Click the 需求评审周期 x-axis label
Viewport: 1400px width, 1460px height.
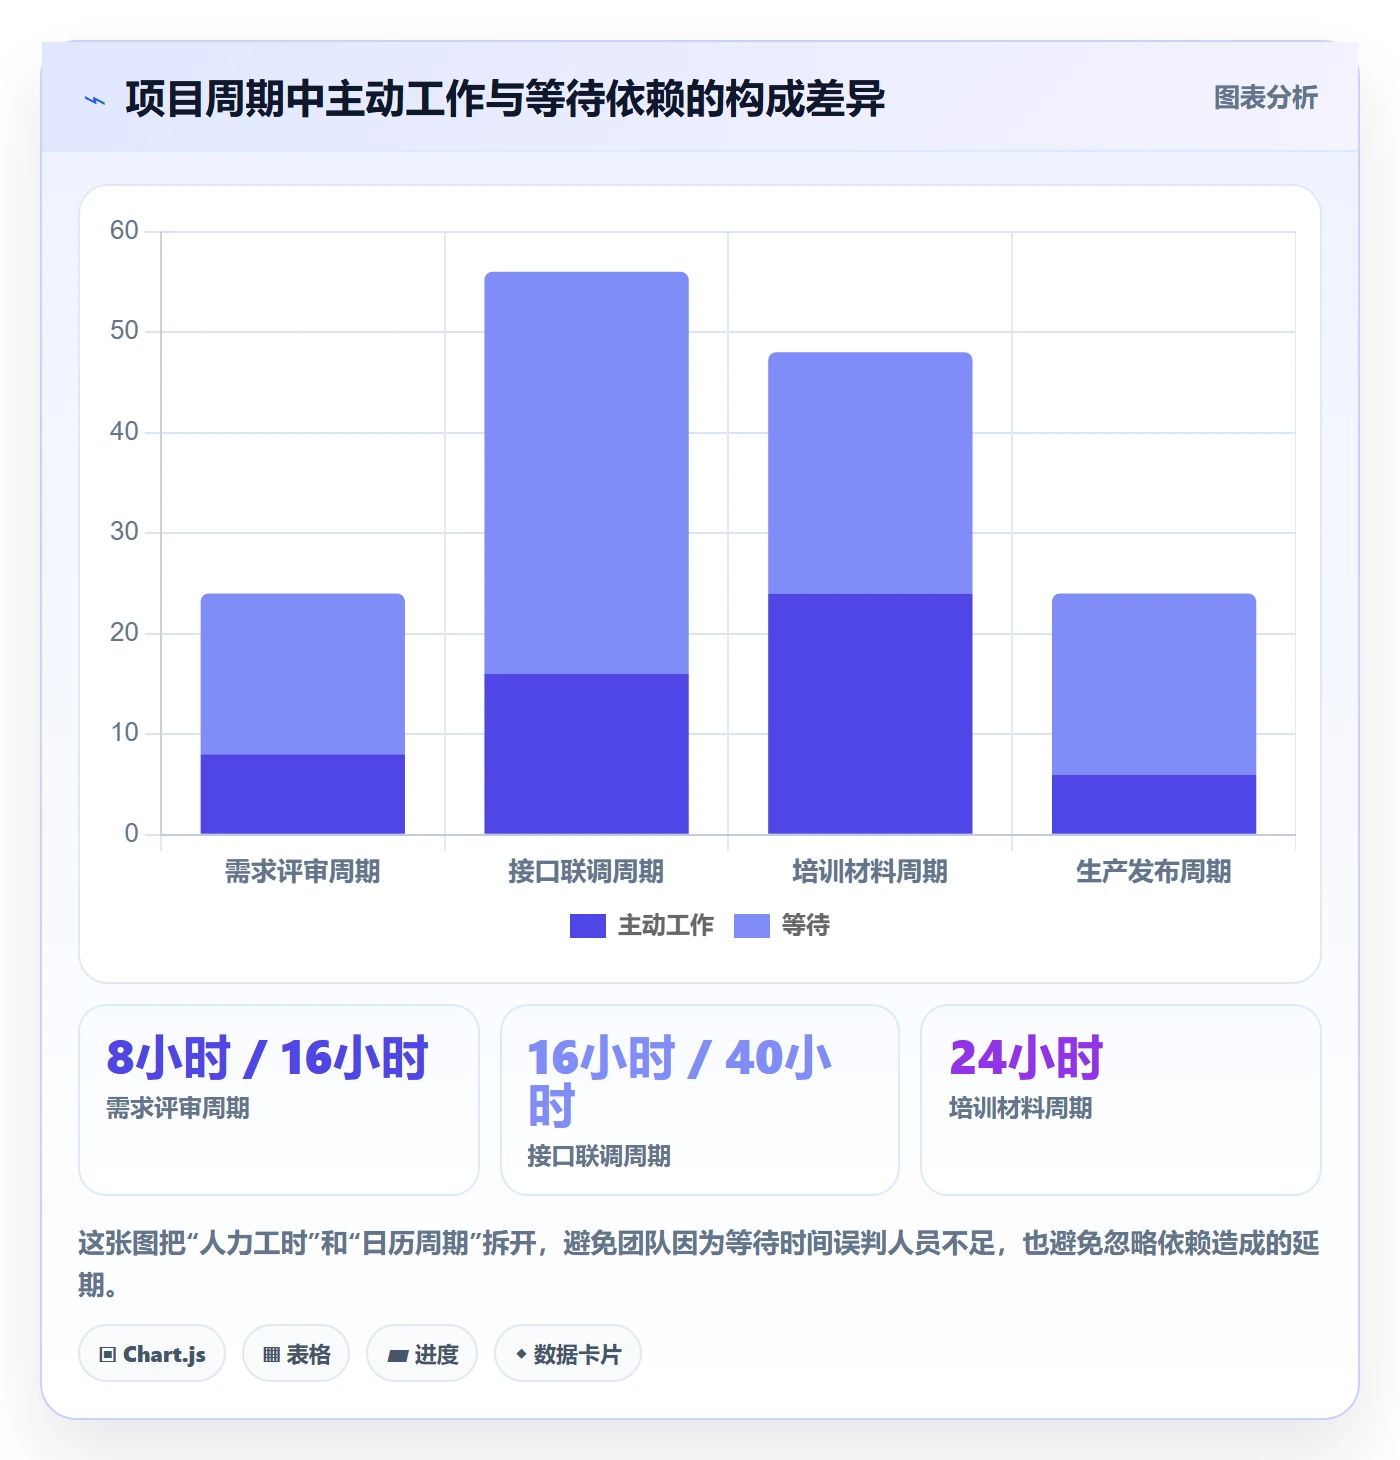click(x=303, y=872)
